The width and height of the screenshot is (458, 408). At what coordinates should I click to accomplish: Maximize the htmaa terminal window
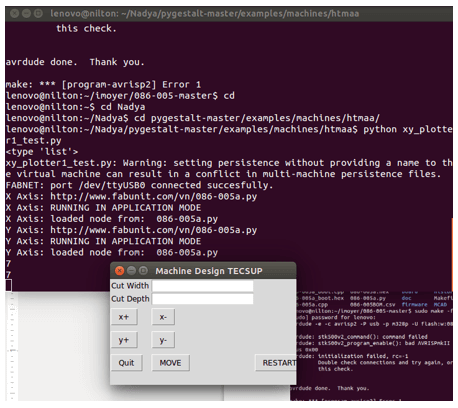tap(38, 14)
